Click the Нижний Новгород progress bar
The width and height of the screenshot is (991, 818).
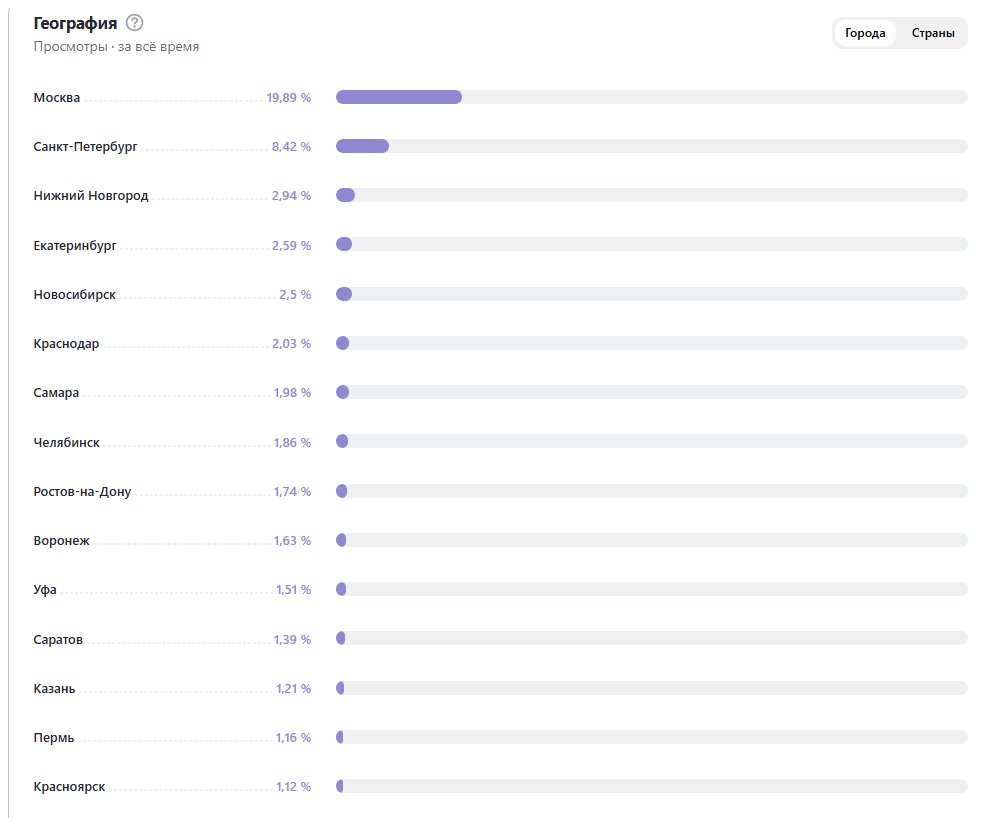[x=652, y=195]
